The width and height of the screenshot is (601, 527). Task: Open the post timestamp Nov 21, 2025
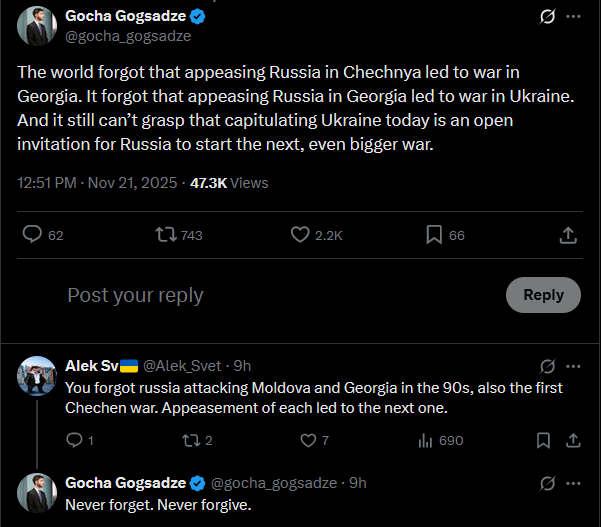131,183
